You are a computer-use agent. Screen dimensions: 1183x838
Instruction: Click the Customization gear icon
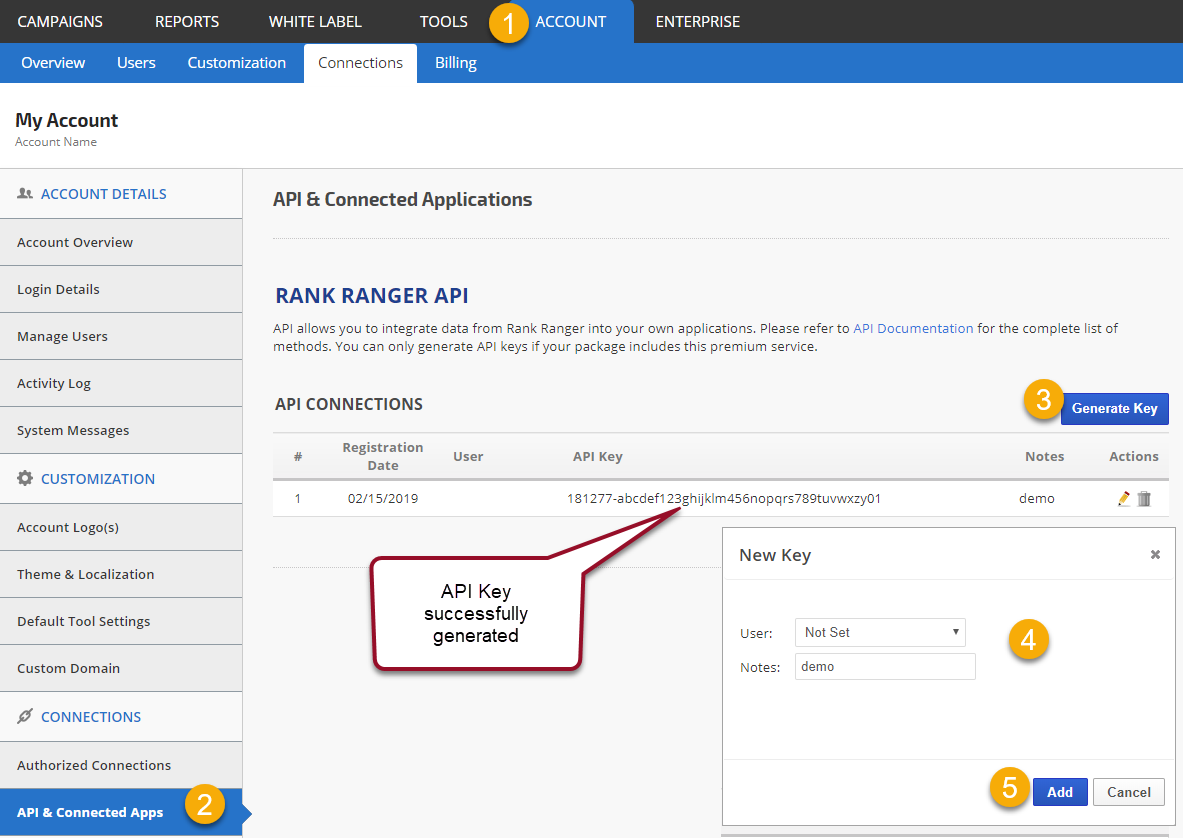(x=25, y=478)
